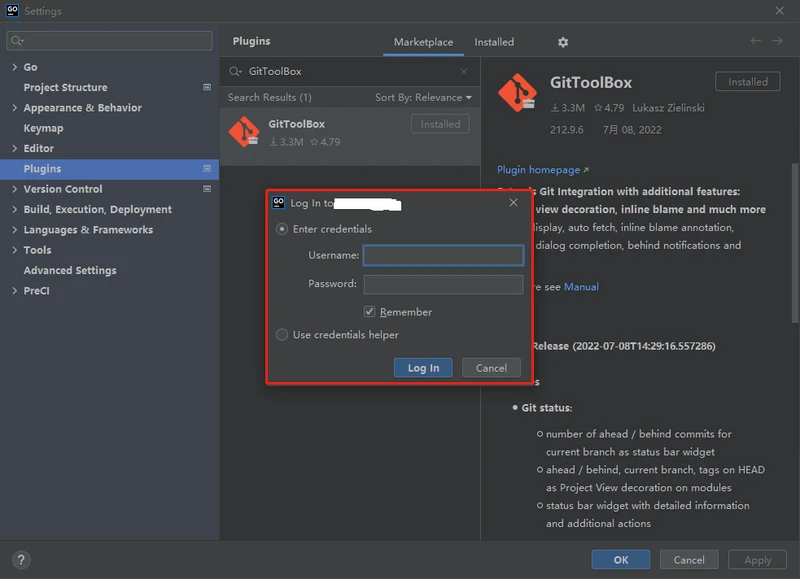This screenshot has width=800, height=579.
Task: Click the Log In button
Action: pyautogui.click(x=423, y=368)
